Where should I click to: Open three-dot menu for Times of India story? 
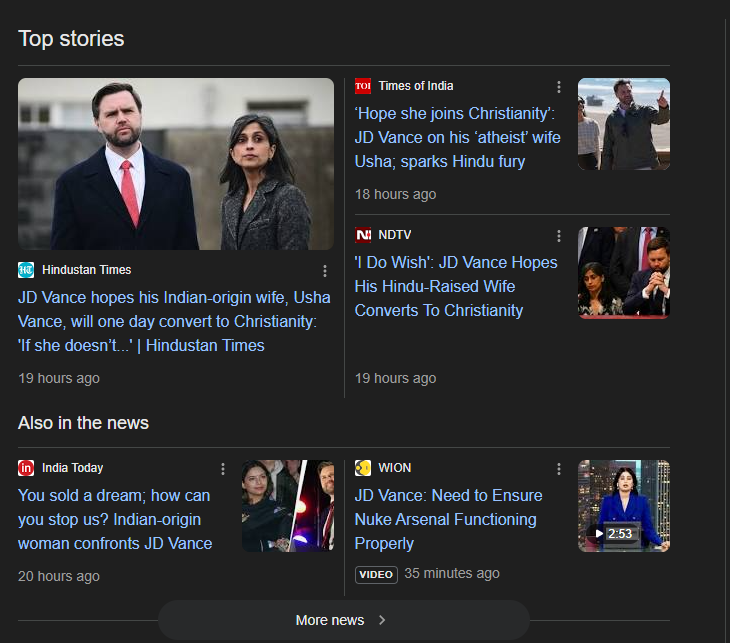[x=559, y=87]
